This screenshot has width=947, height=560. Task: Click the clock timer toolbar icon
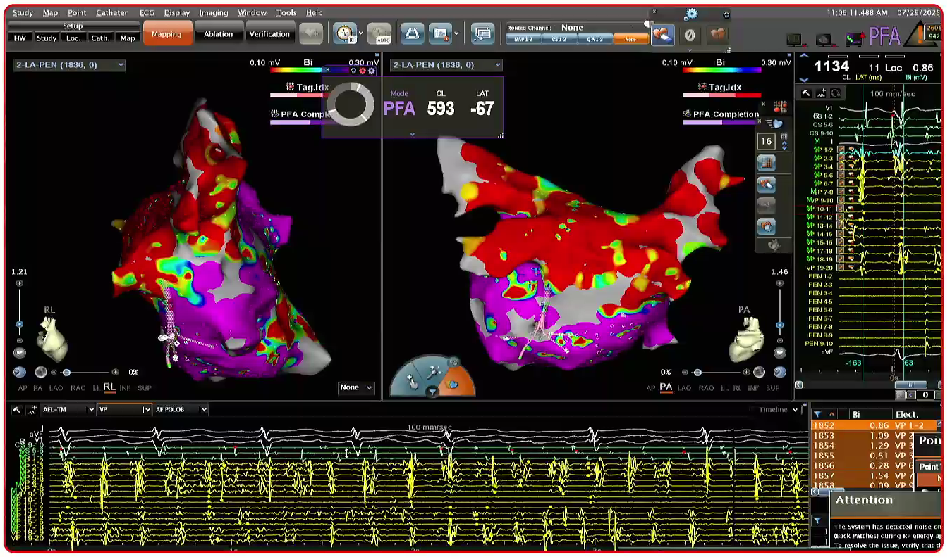point(345,34)
